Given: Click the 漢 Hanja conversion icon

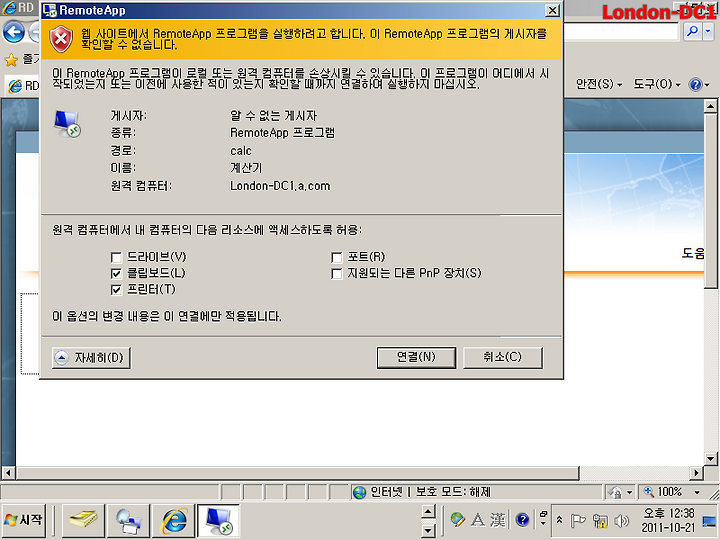Looking at the screenshot, I should click(x=498, y=520).
